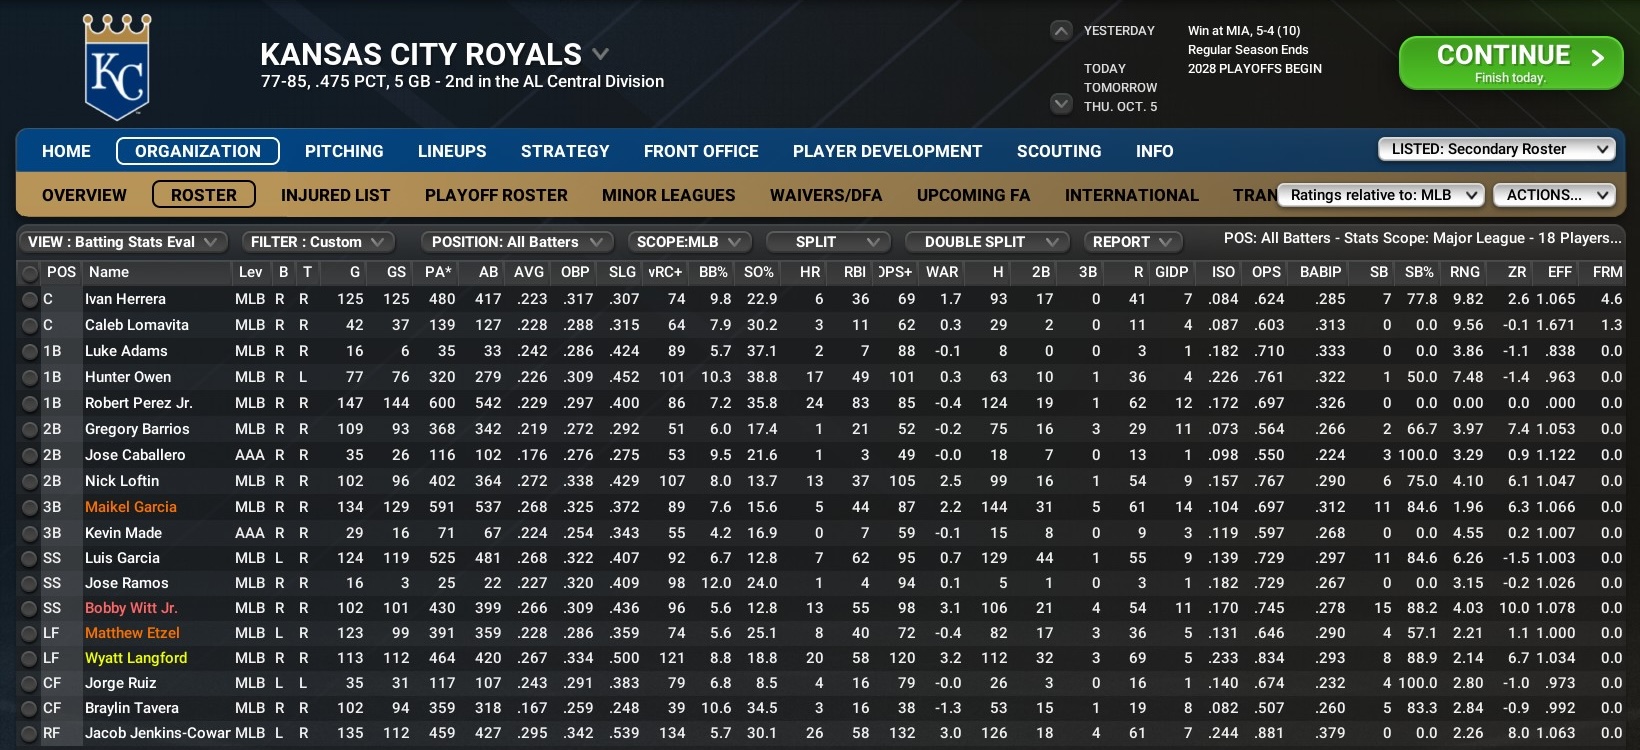
Task: Open the LINEUPS menu
Action: point(452,151)
